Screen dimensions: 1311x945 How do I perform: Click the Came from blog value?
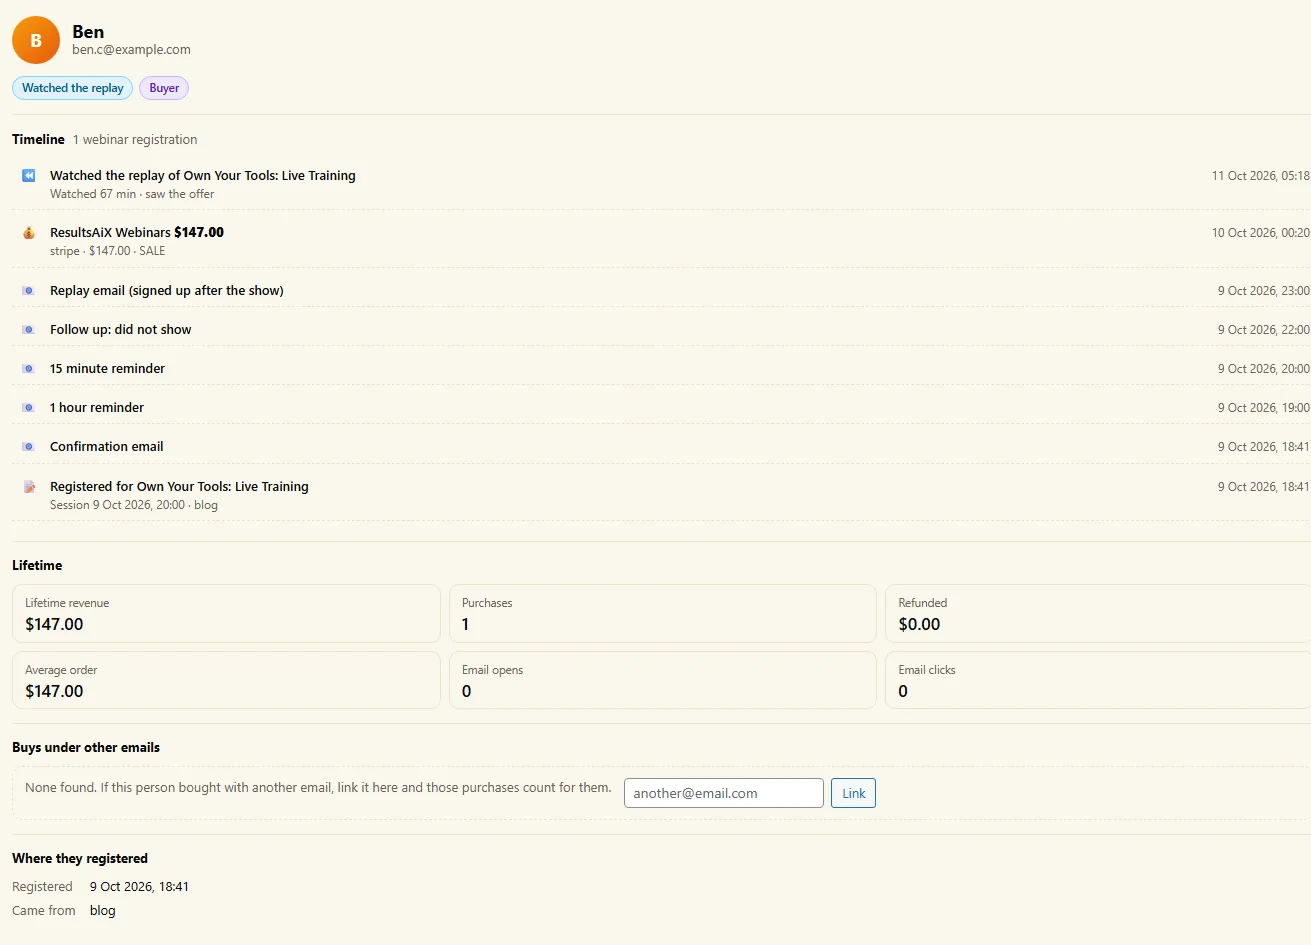pyautogui.click(x=103, y=910)
